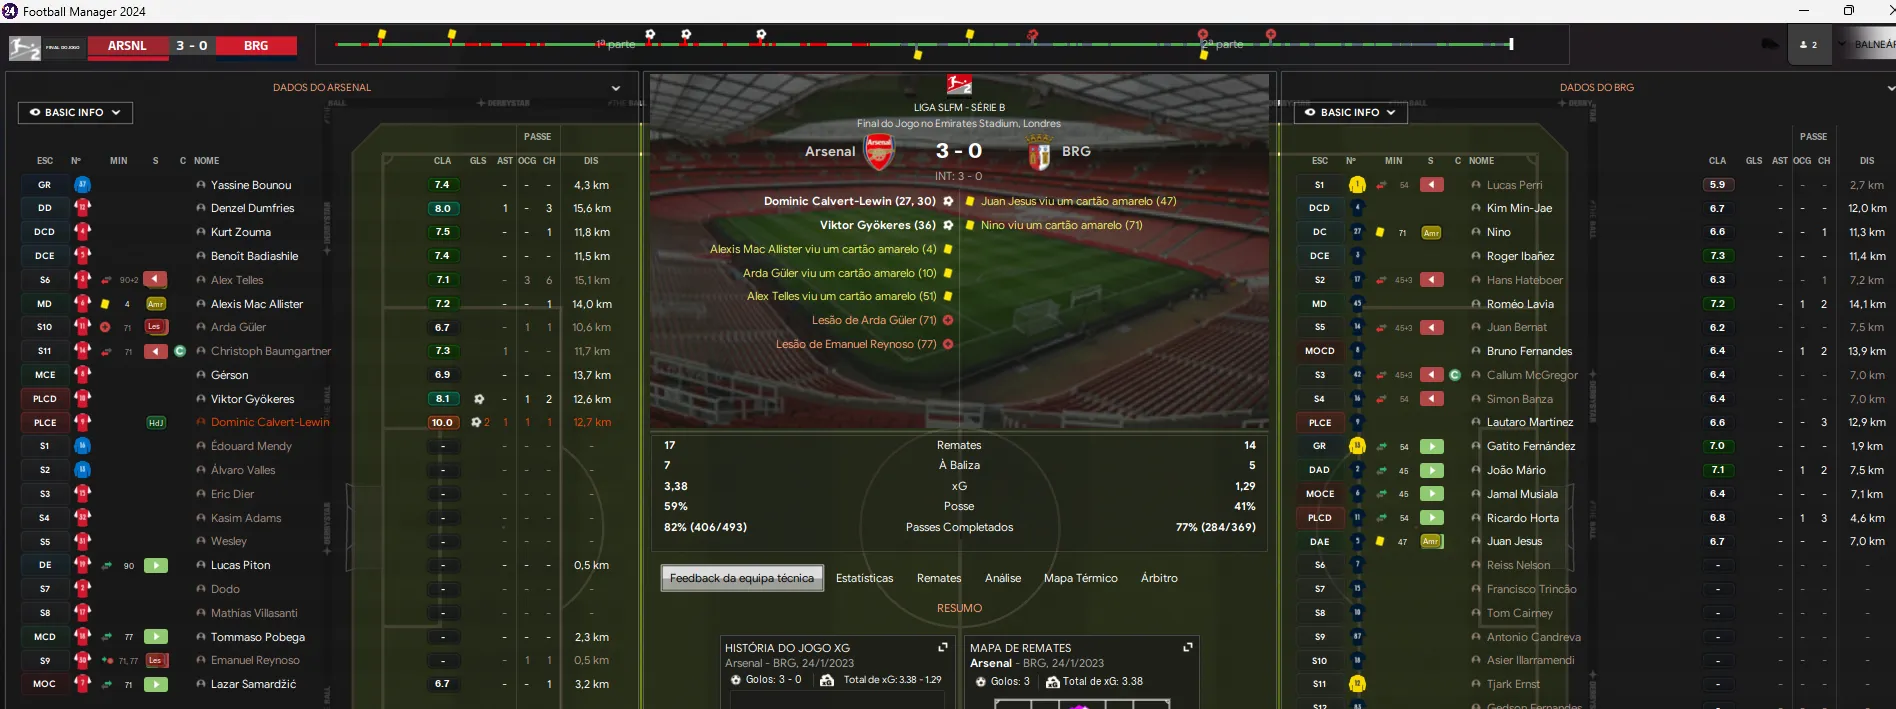Switch to the Estatísticas tab

coord(864,578)
